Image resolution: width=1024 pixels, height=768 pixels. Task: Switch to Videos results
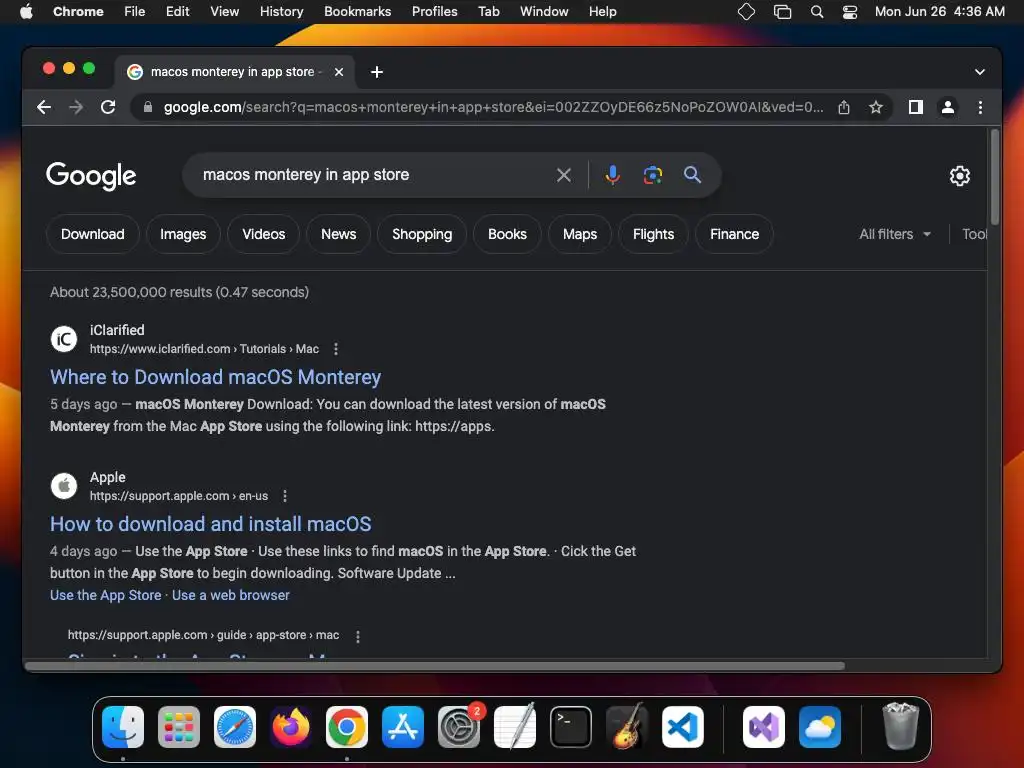264,234
